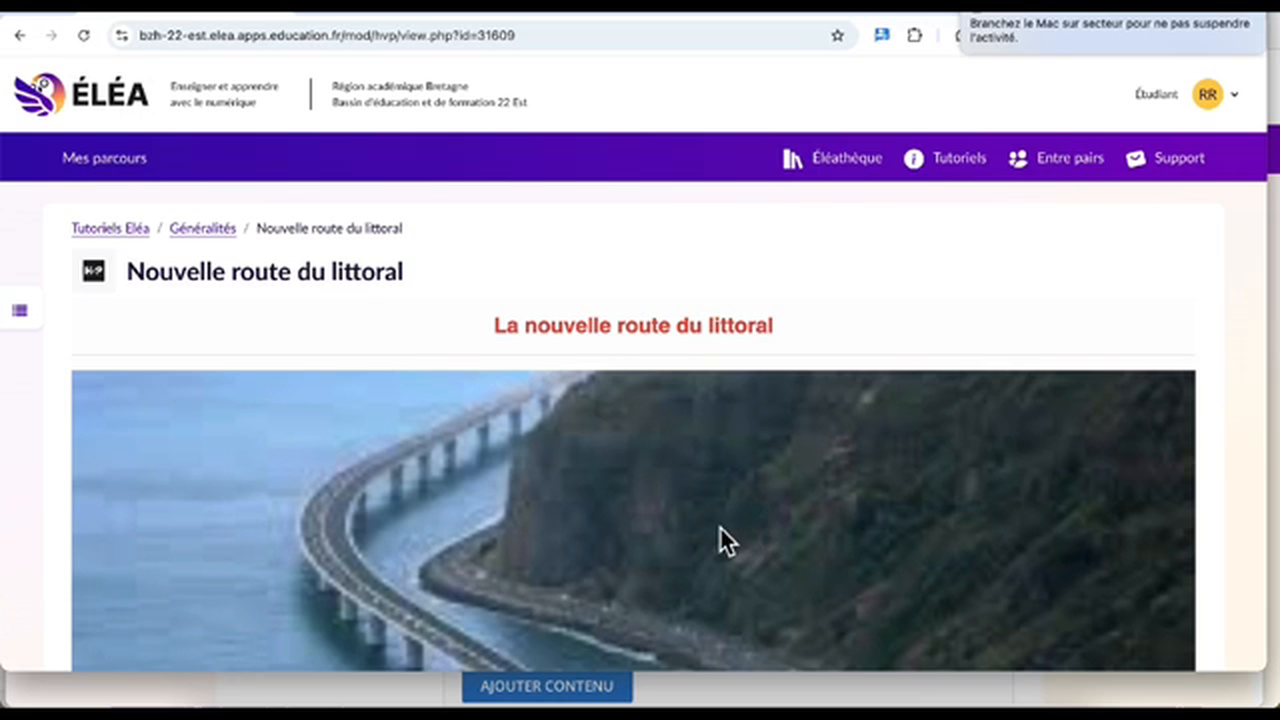Open Mes parcours menu
1280x720 pixels.
pos(104,158)
